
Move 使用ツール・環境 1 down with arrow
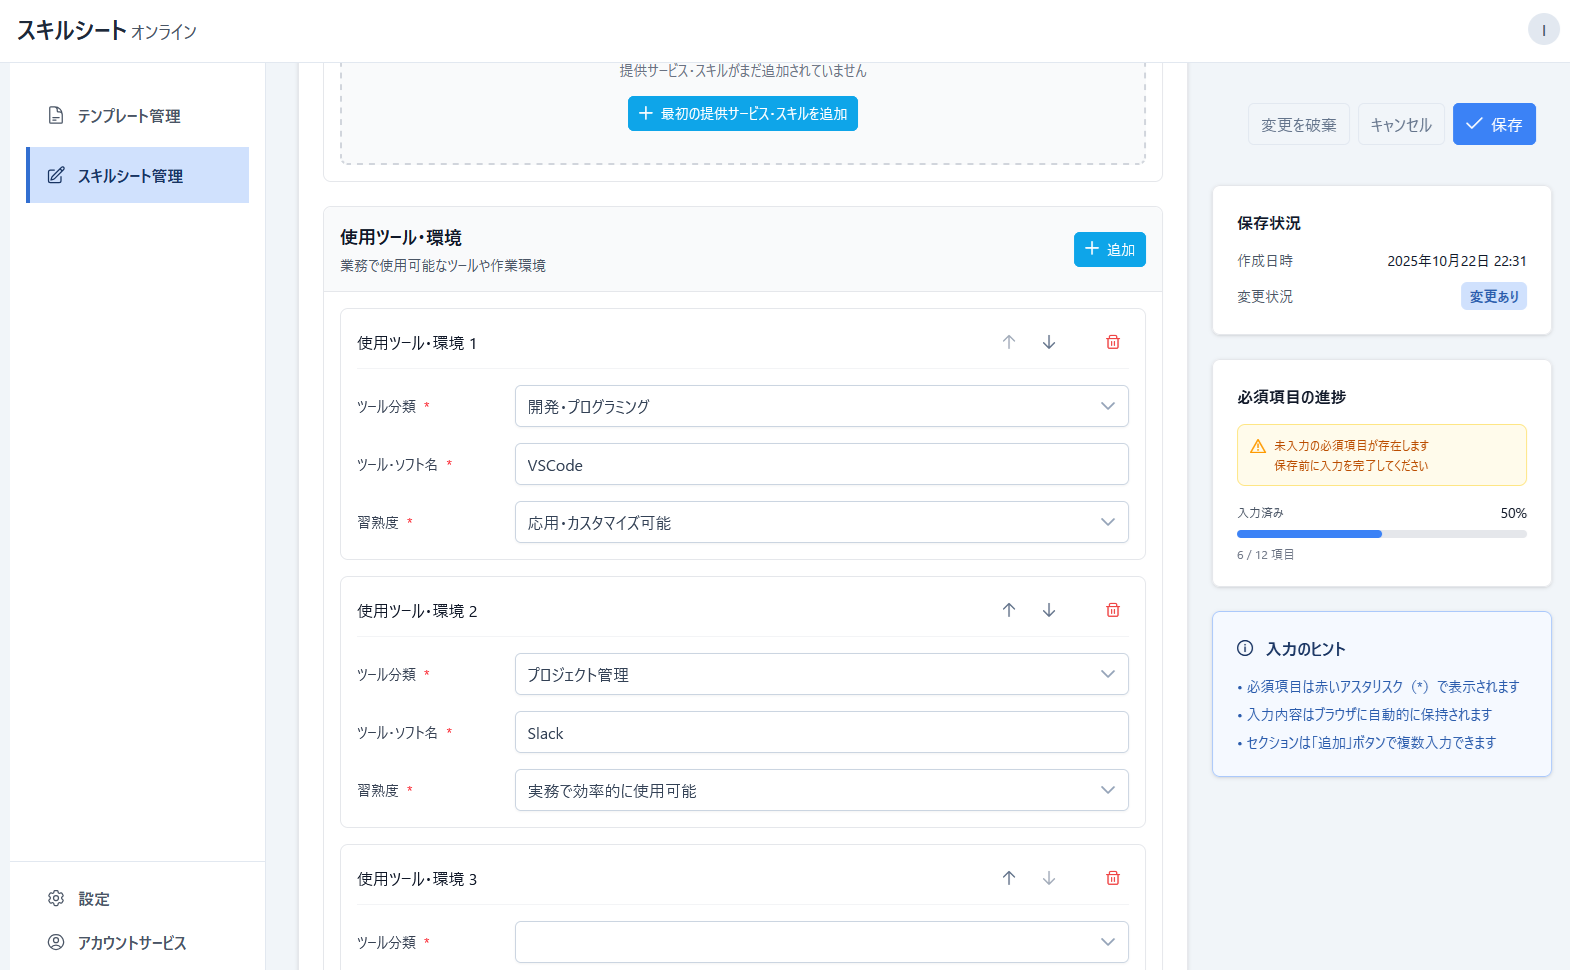click(1049, 342)
